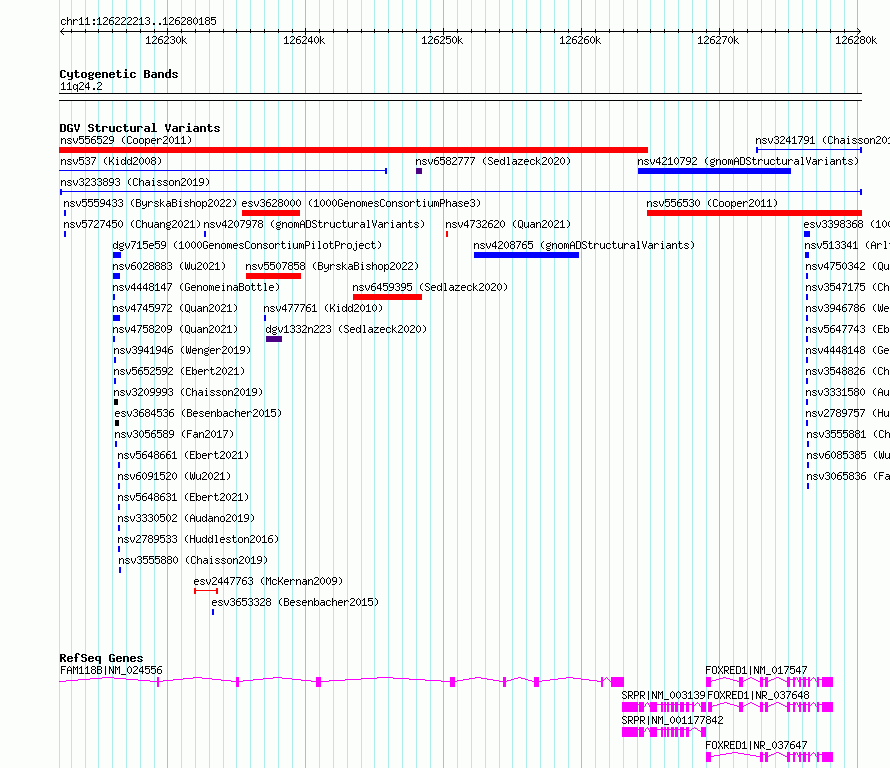Open the nsv3331580 variant label
The image size is (890, 768).
pyautogui.click(x=847, y=392)
